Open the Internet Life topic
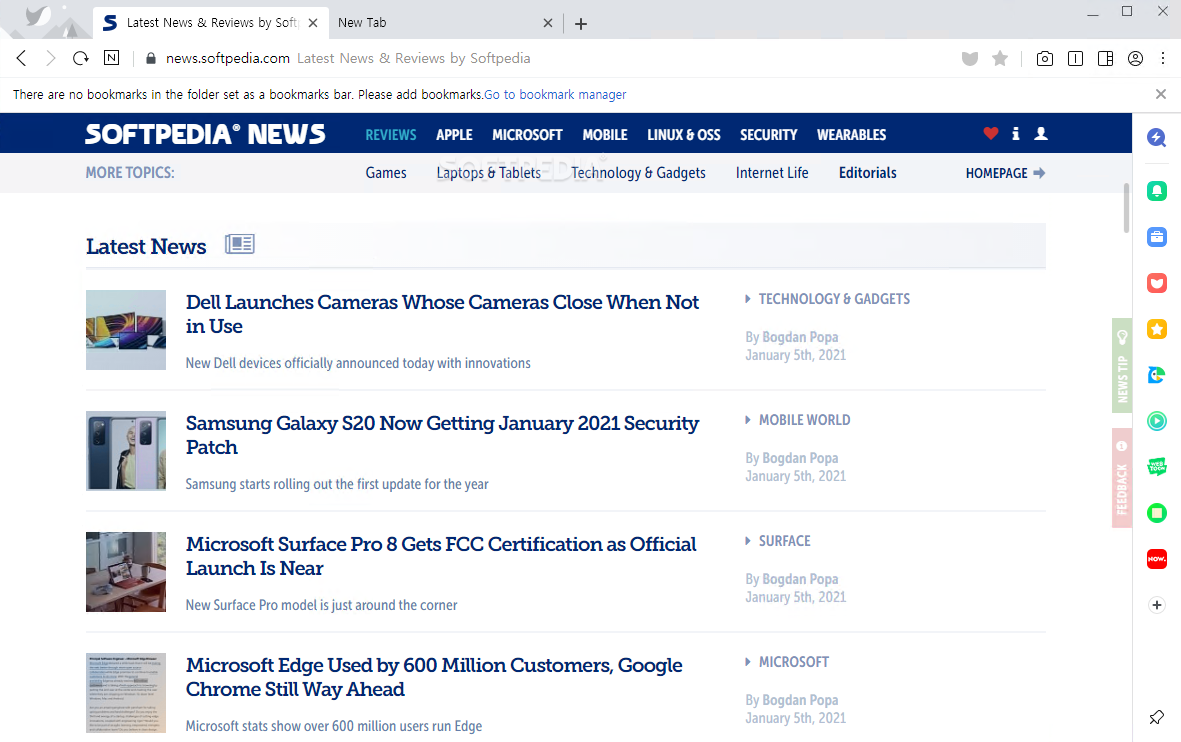 (772, 173)
